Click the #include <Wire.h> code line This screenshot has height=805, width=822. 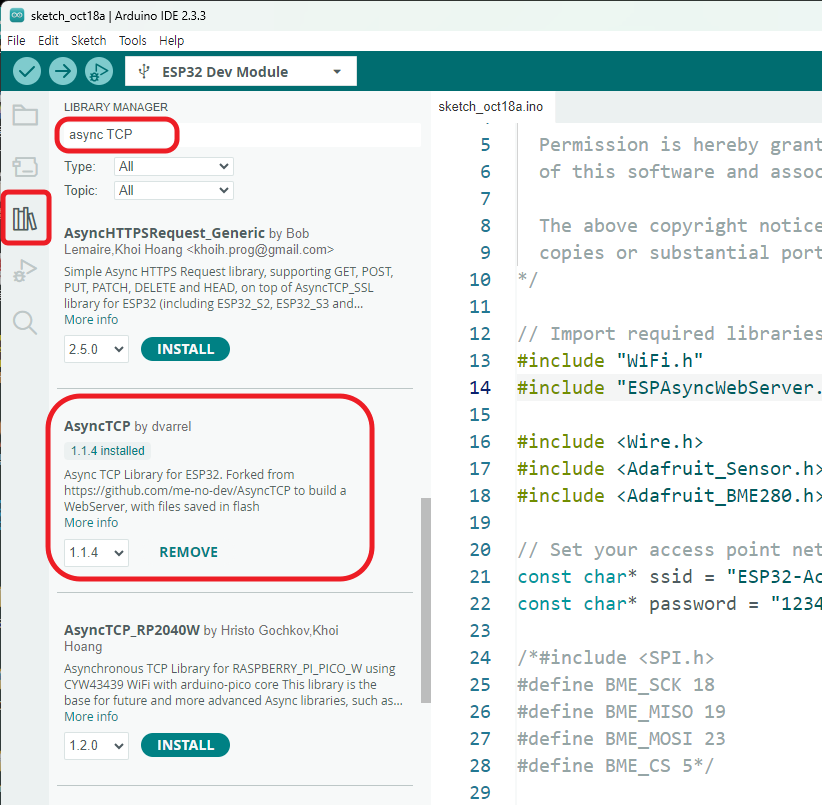(x=610, y=442)
